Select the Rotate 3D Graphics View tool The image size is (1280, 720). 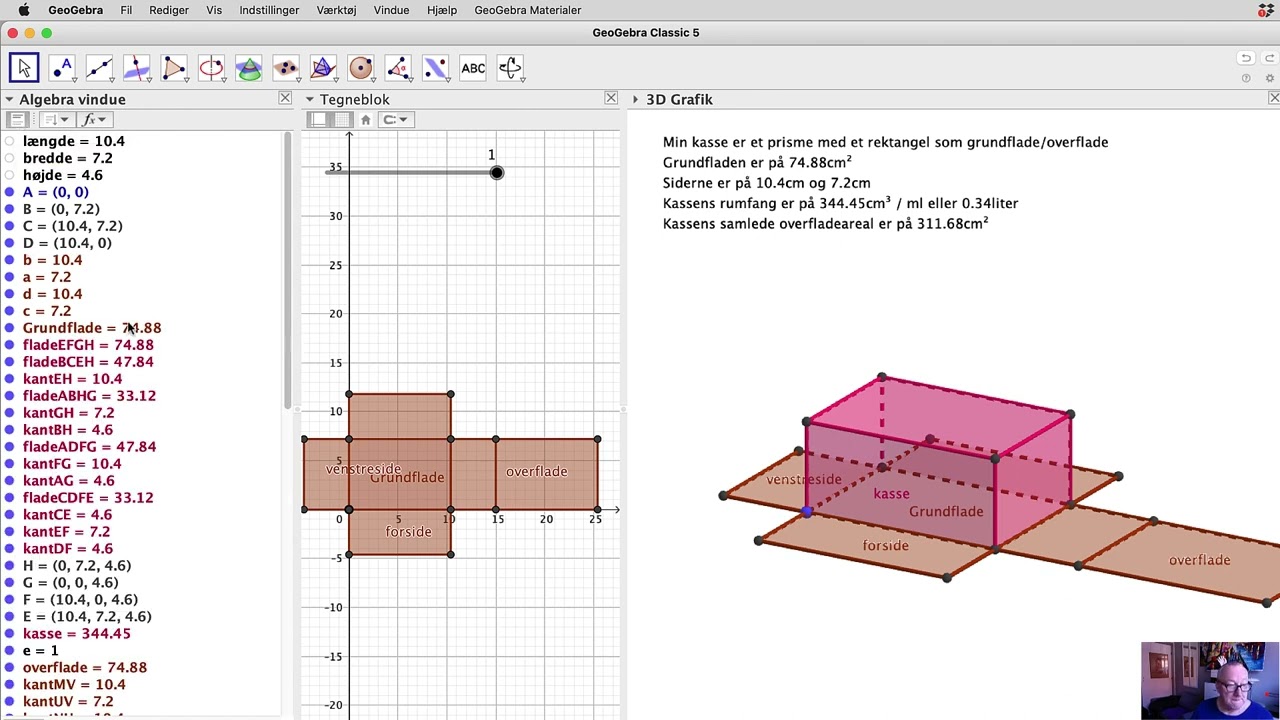pos(510,68)
